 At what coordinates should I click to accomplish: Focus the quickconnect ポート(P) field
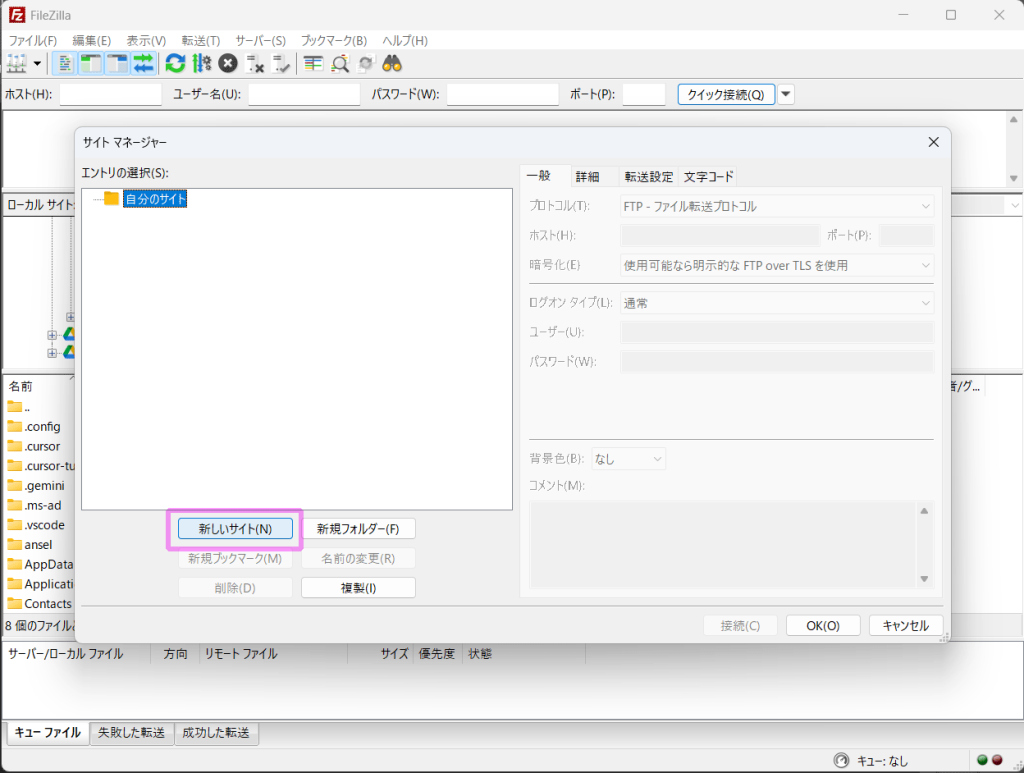pos(643,95)
